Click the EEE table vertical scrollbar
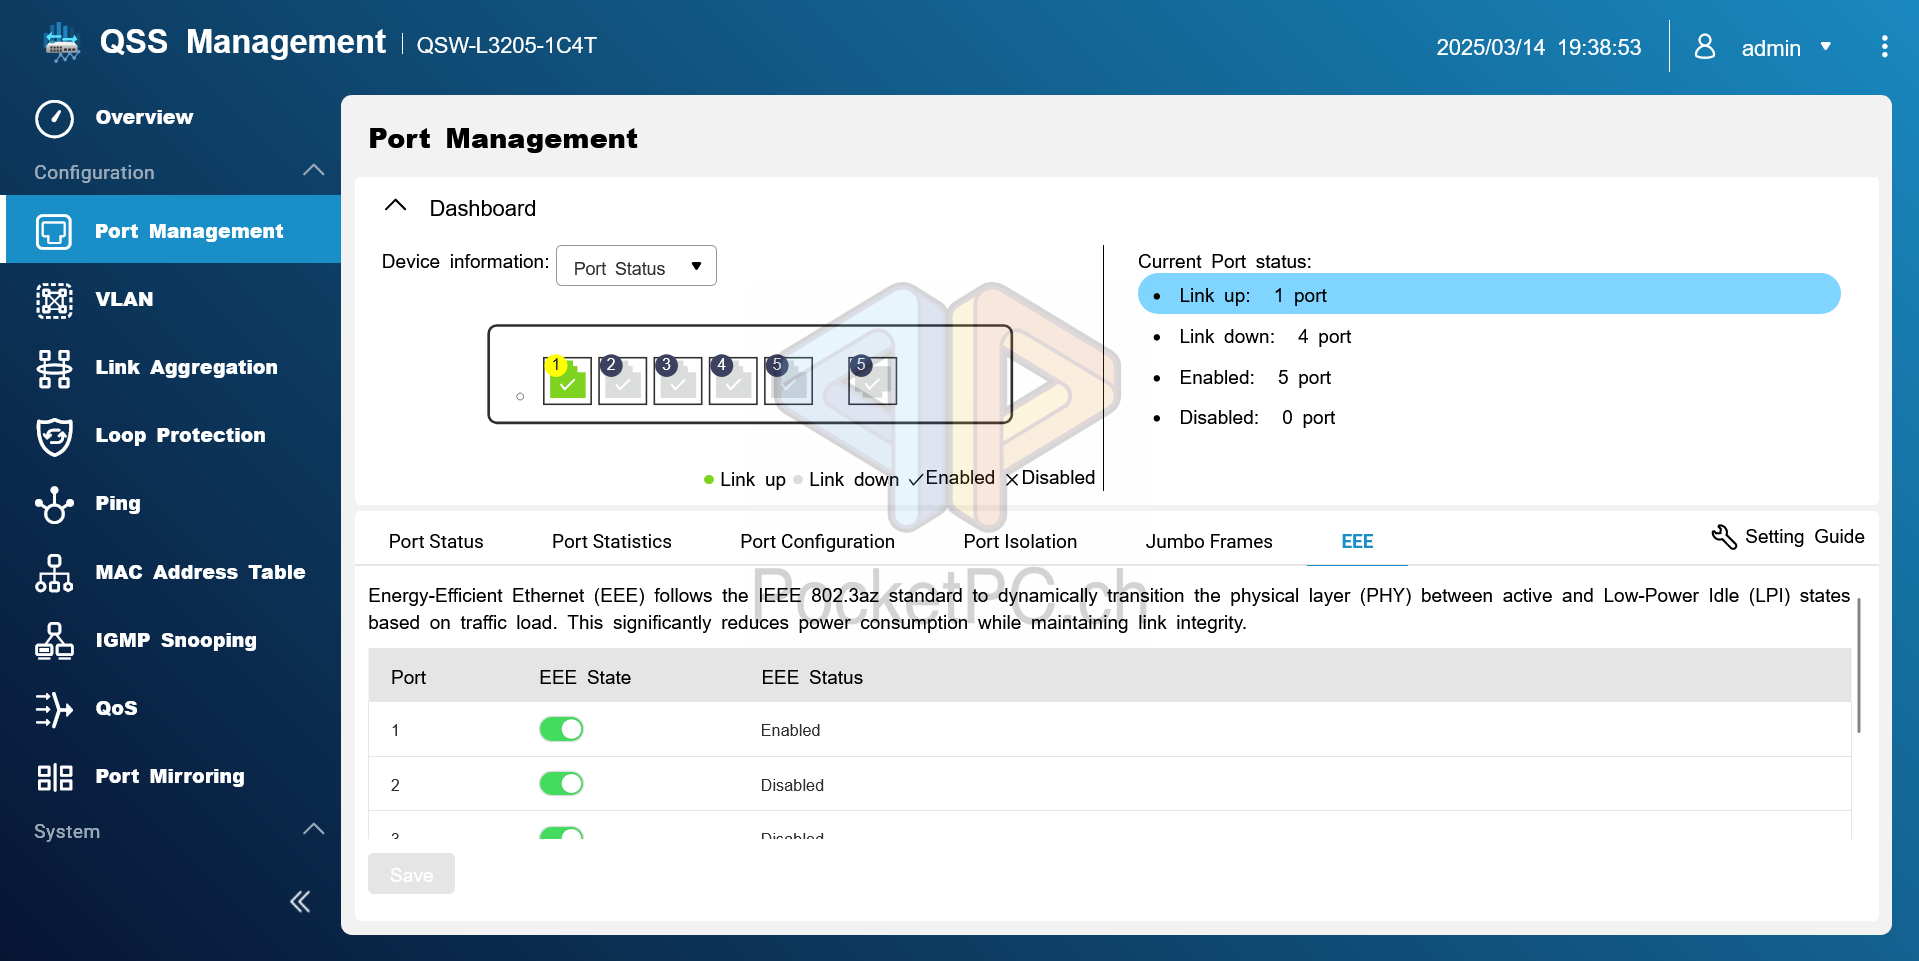This screenshot has width=1919, height=961. click(1858, 666)
